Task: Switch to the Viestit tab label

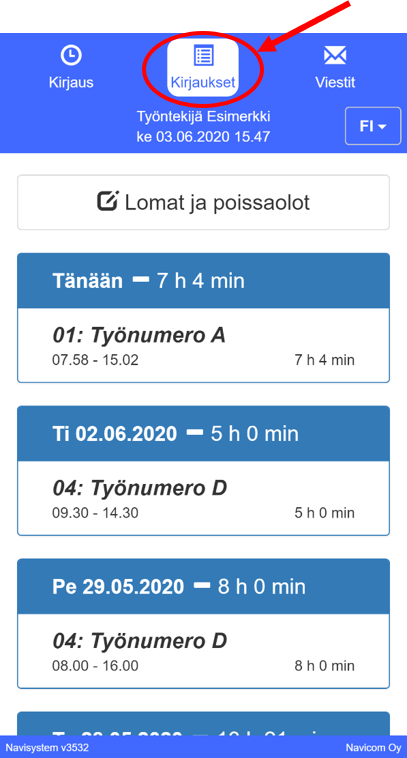Action: (x=335, y=82)
